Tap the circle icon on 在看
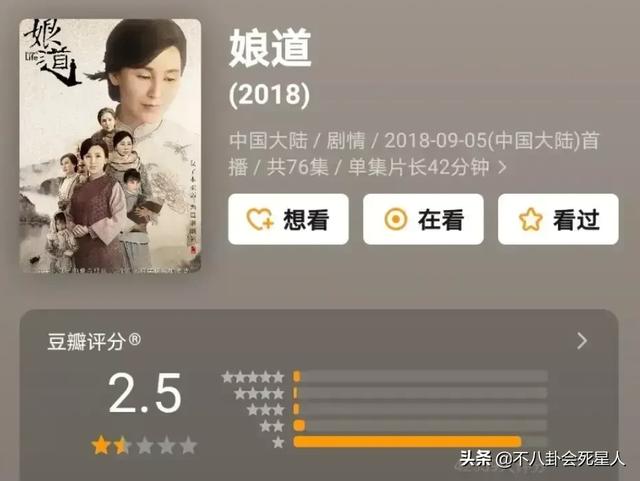The height and width of the screenshot is (481, 640). (x=396, y=219)
